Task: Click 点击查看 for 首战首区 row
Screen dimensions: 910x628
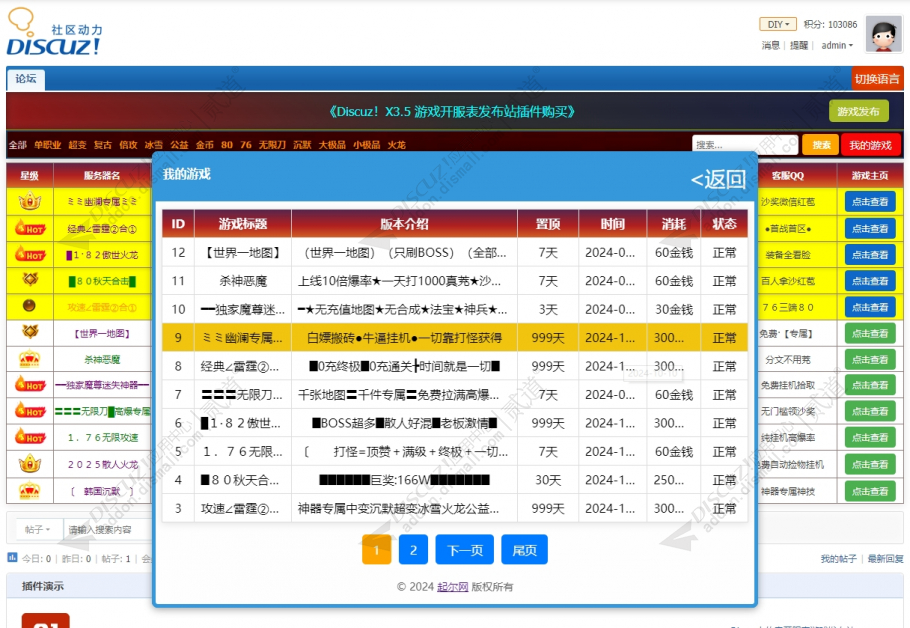Action: tap(869, 228)
